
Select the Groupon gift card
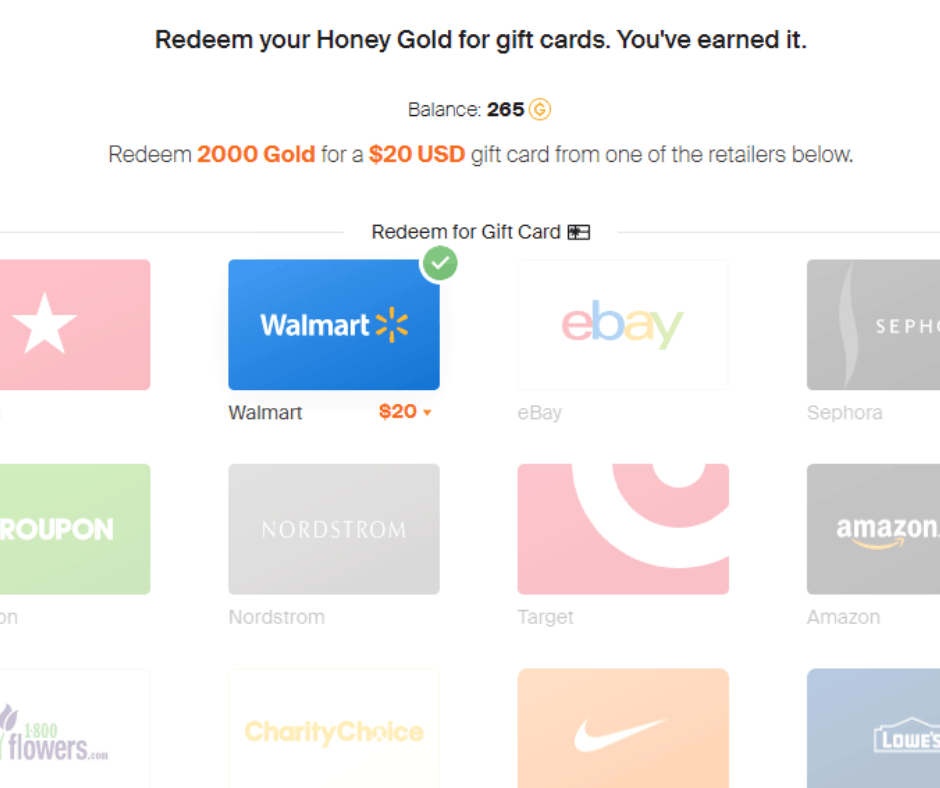75,529
